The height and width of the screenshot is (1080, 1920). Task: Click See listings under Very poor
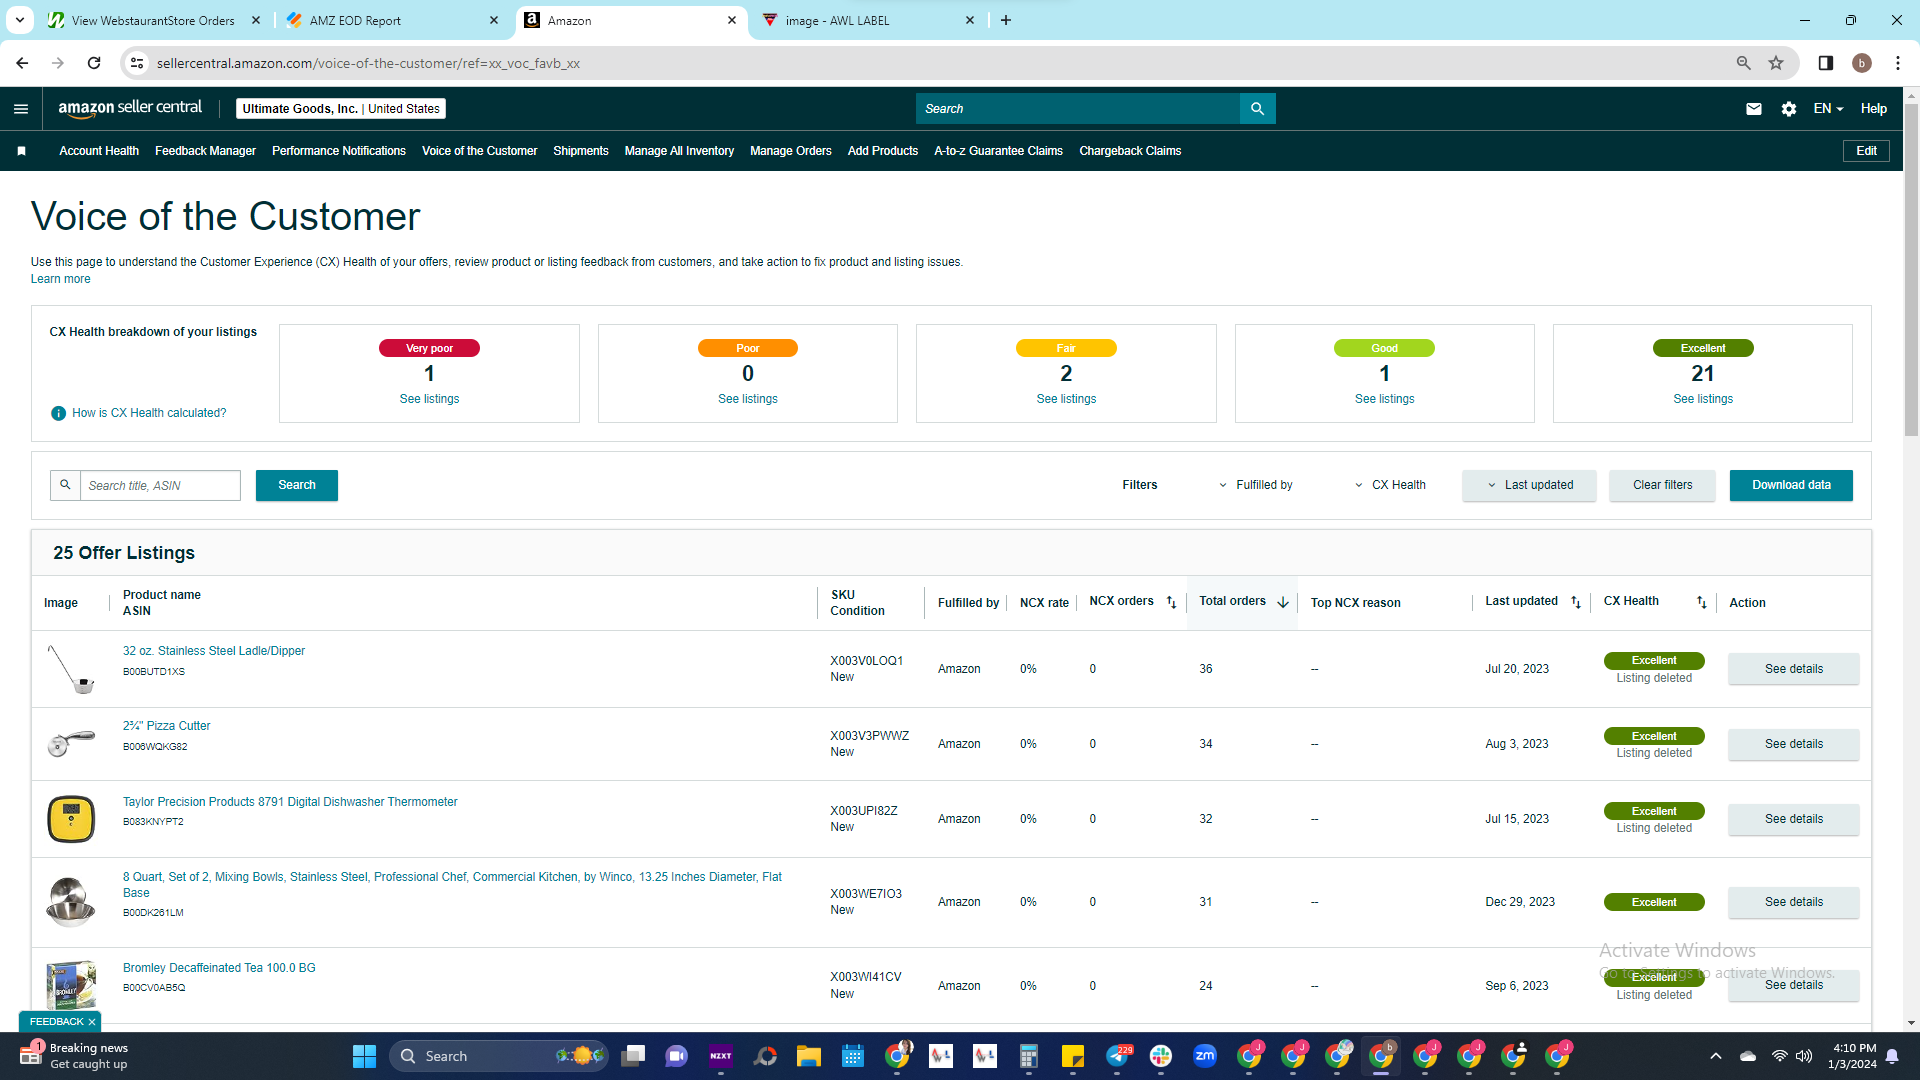[429, 399]
